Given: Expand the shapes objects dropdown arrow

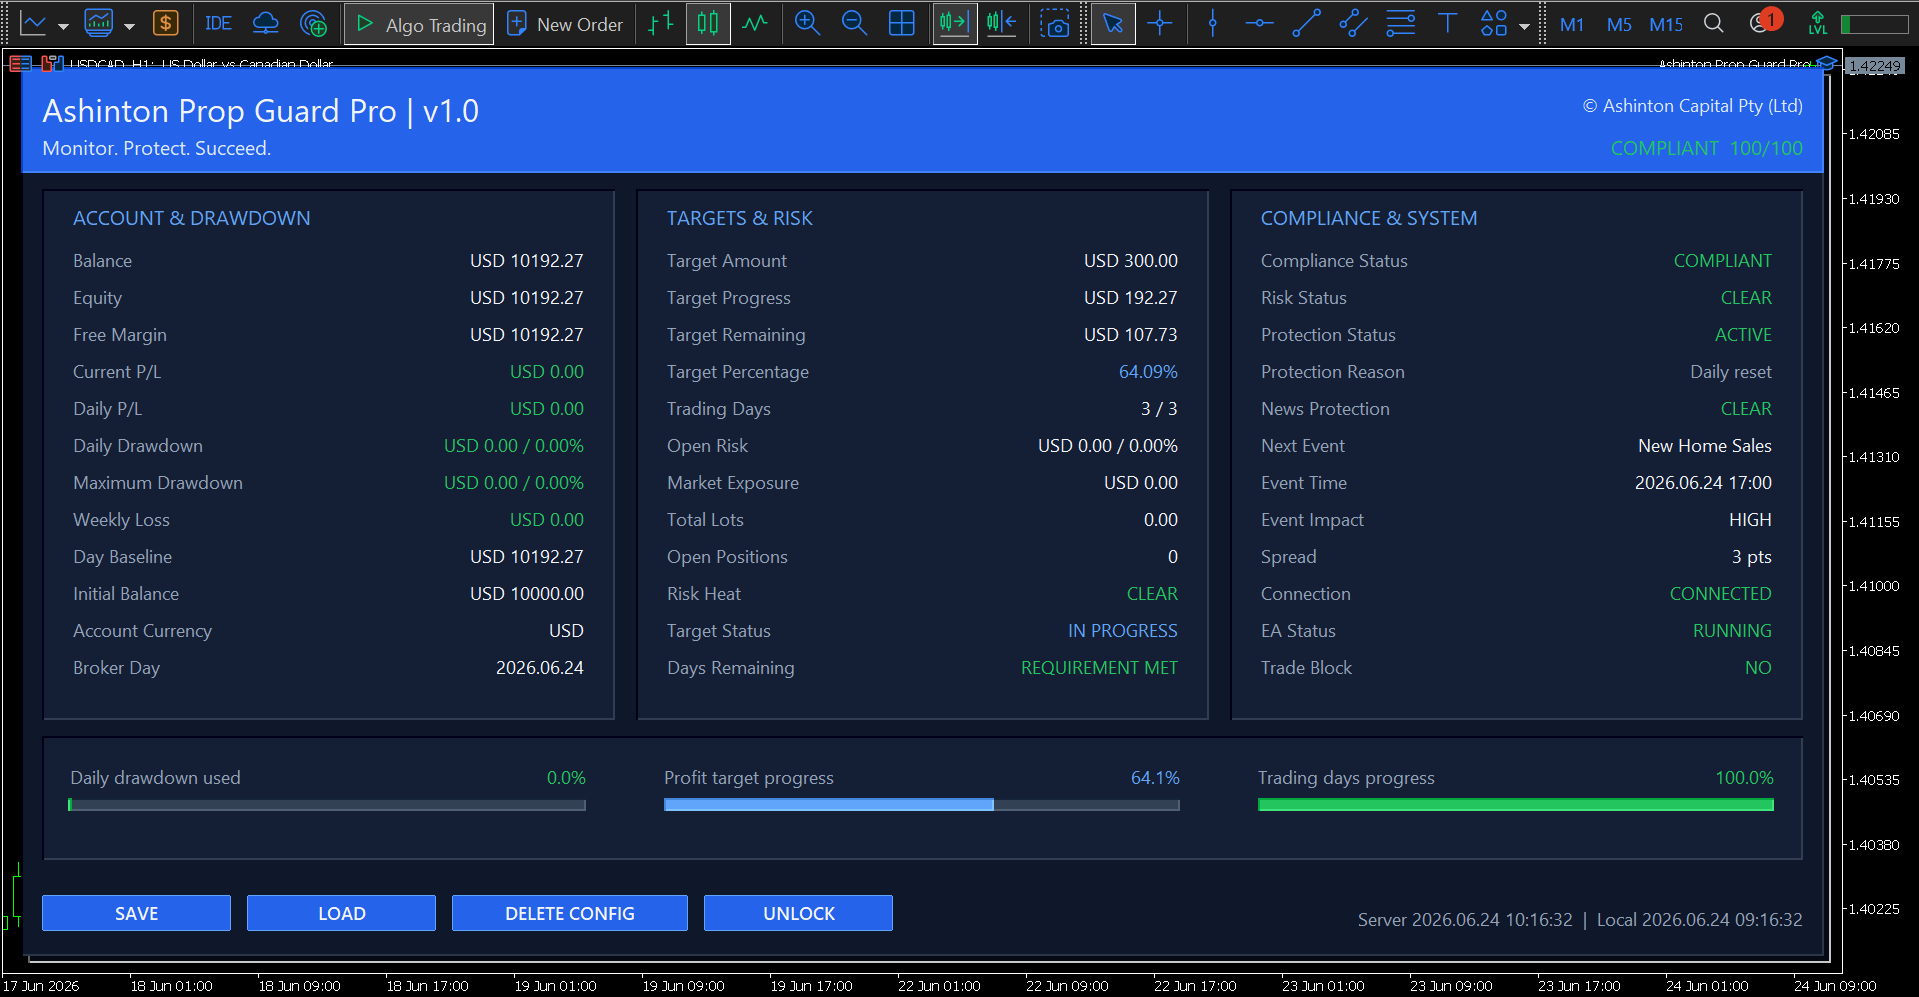Looking at the screenshot, I should pos(1524,26).
